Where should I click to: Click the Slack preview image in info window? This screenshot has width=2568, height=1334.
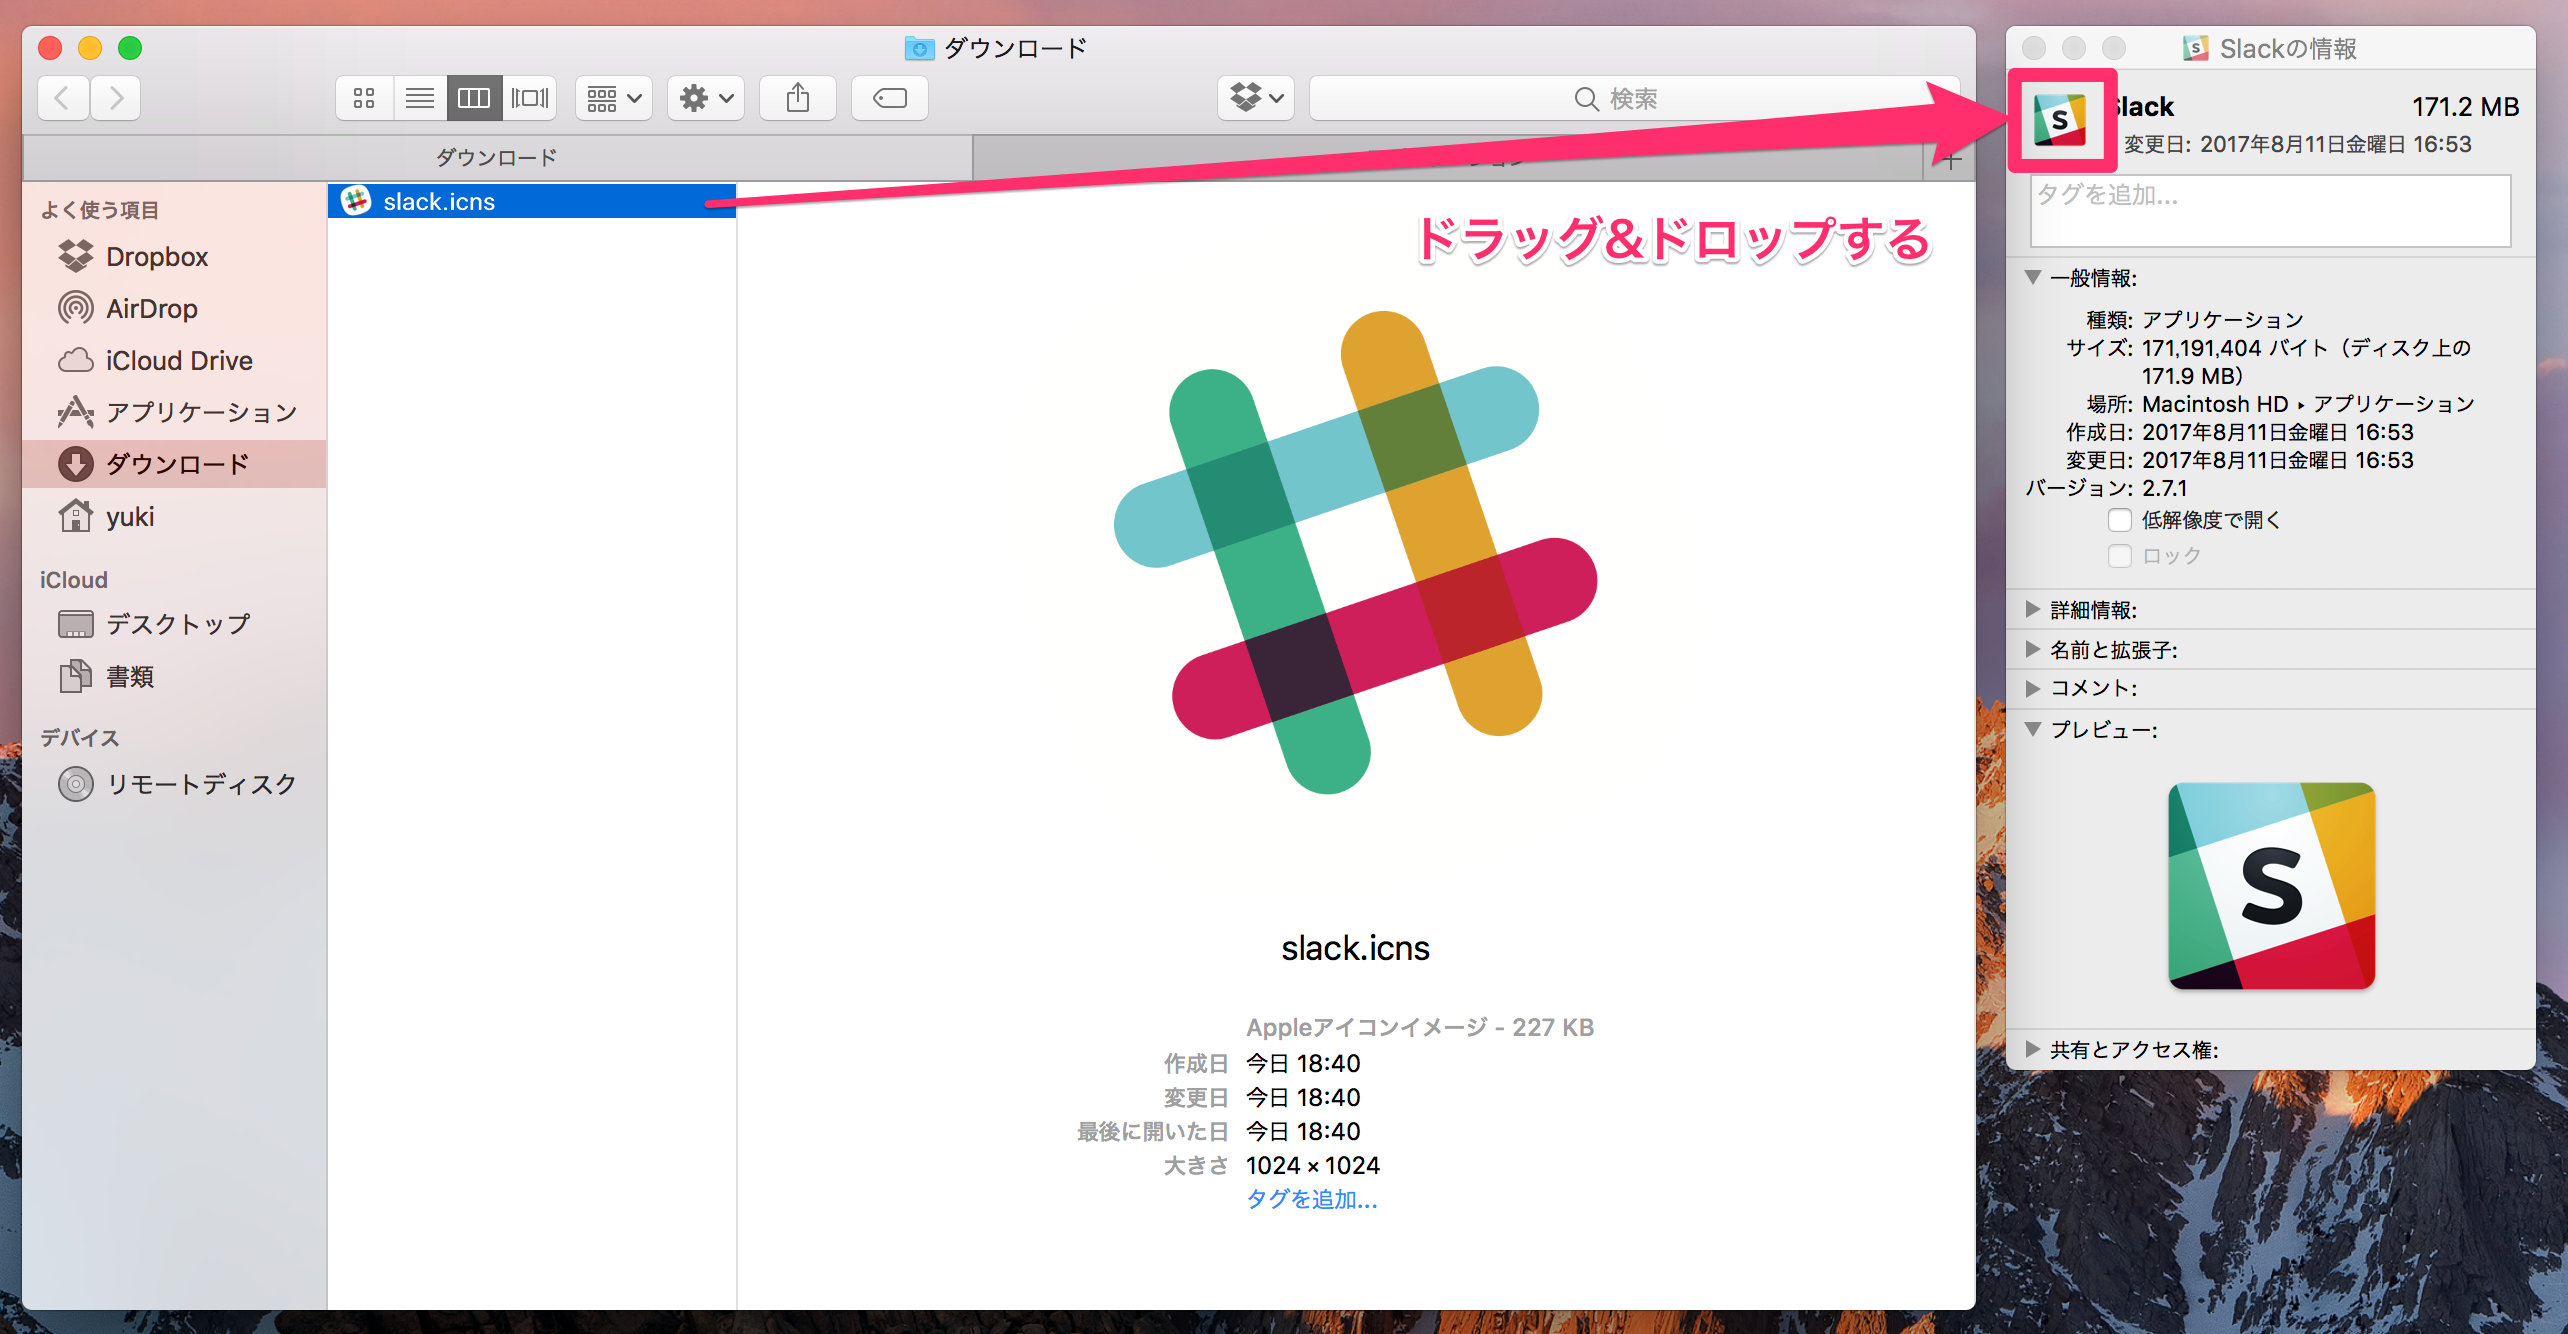[x=2271, y=886]
